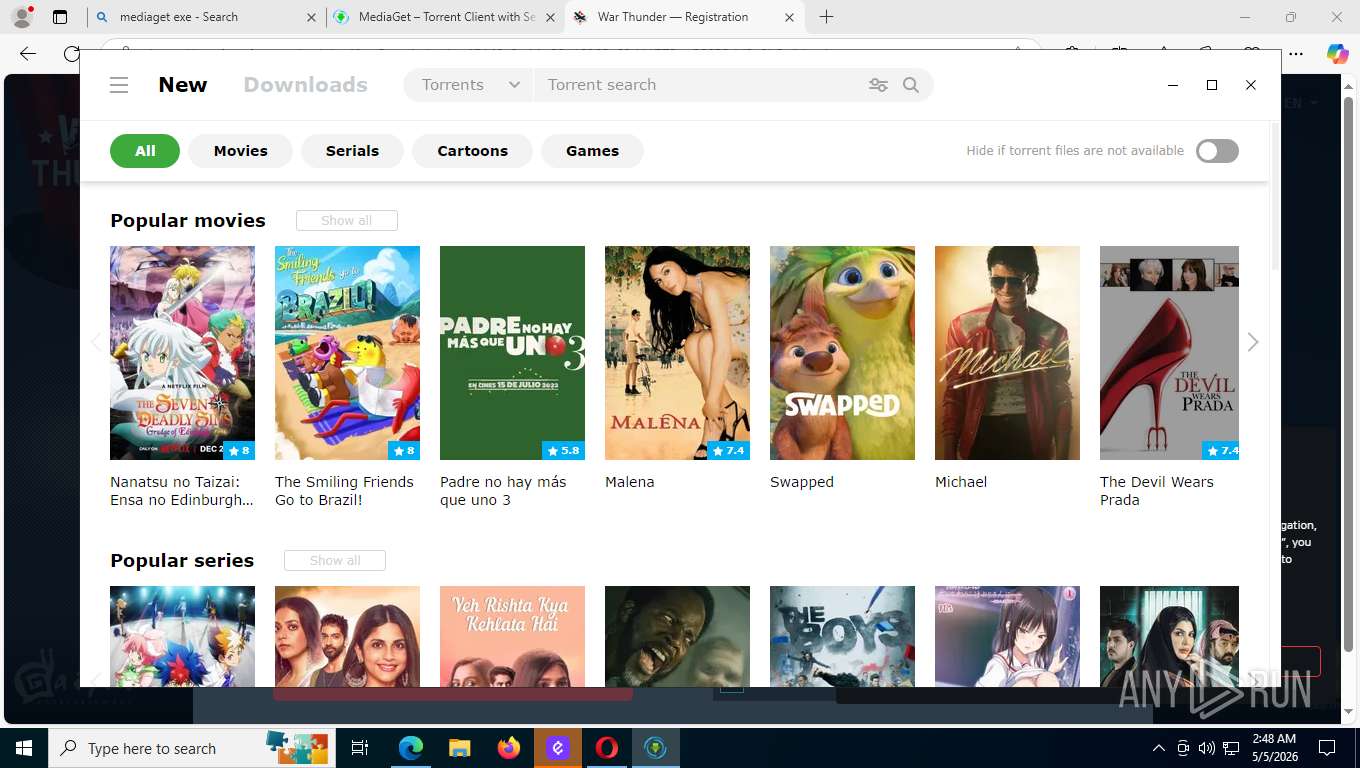Screen dimensions: 1360x768
Task: Click the magnifier search icon
Action: point(911,85)
